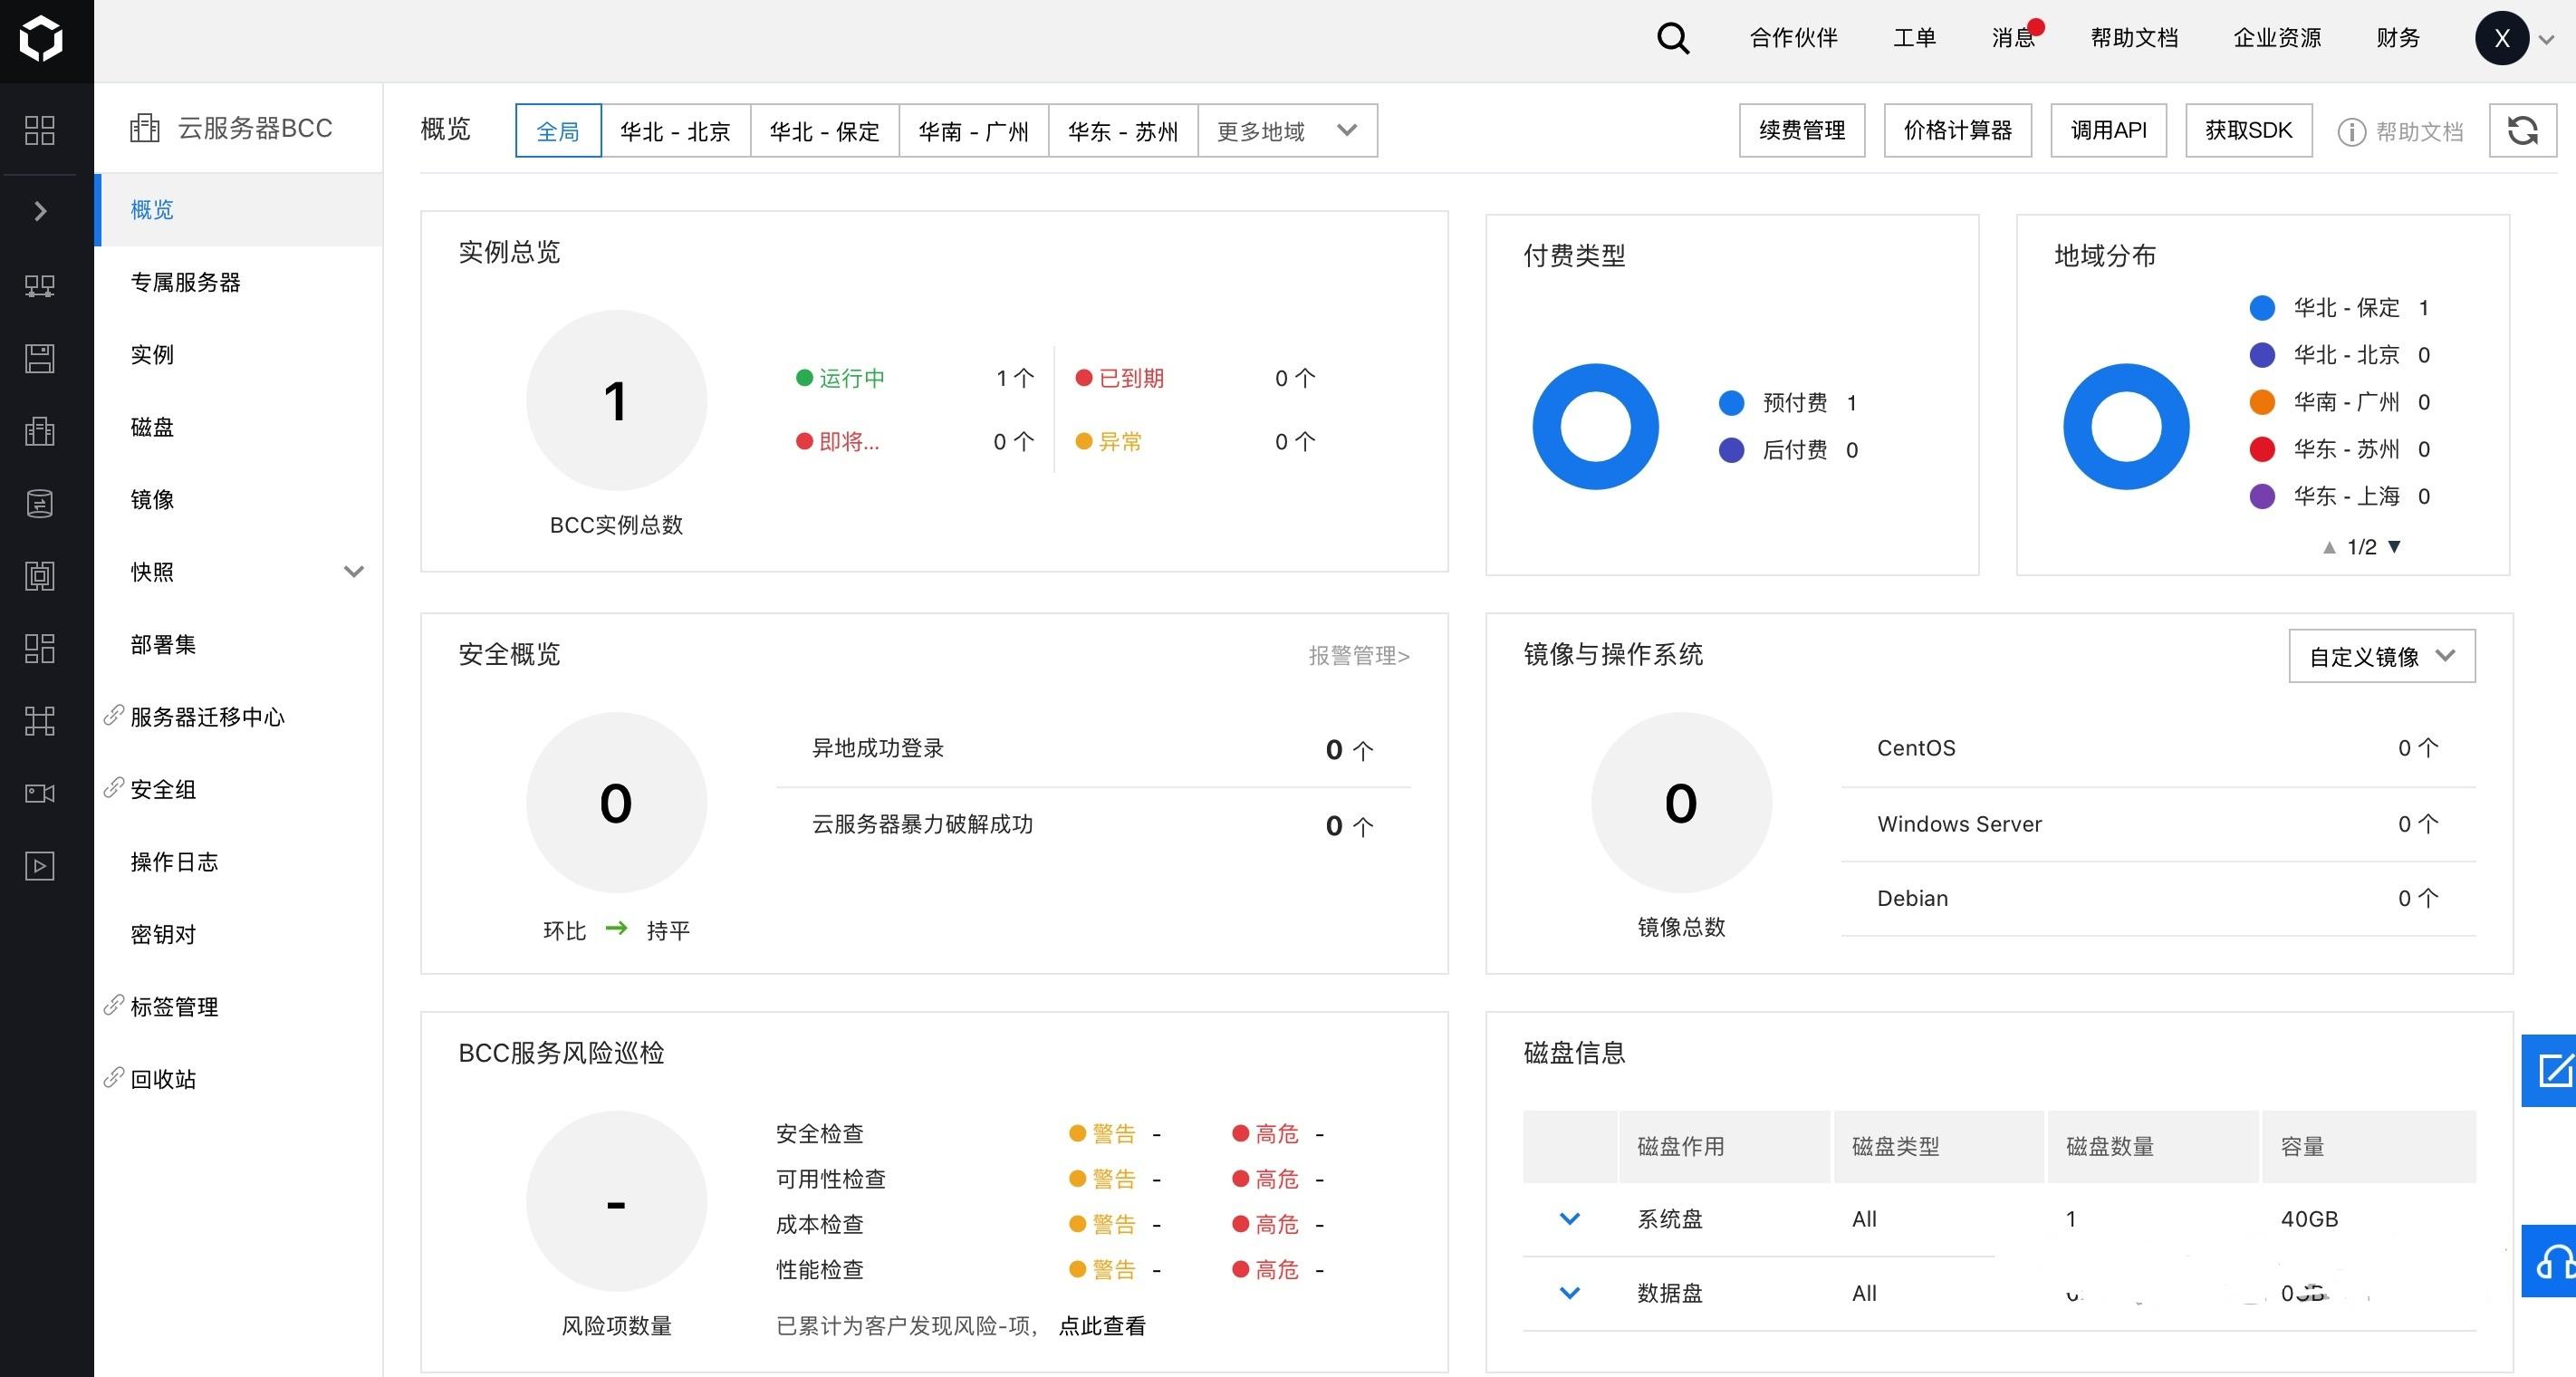Click the database sidebar icon
This screenshot has height=1377, width=2576.
point(39,503)
